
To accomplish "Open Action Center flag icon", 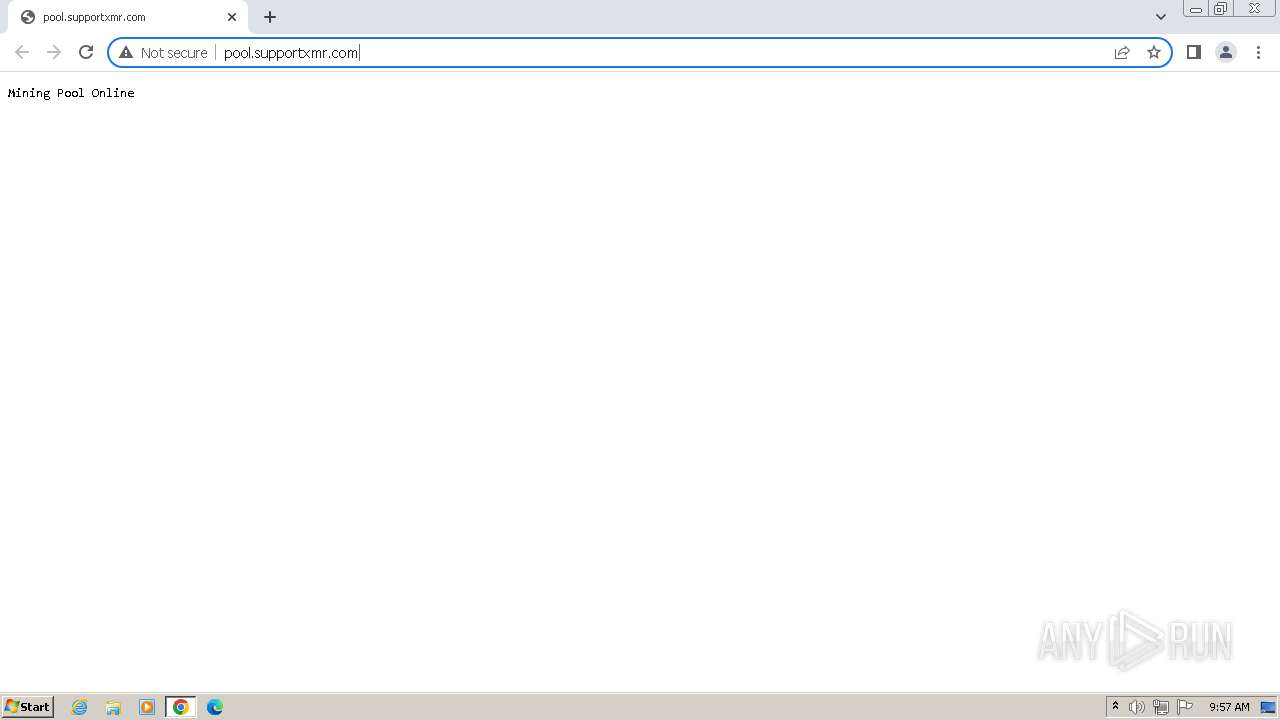I will click(x=1185, y=707).
